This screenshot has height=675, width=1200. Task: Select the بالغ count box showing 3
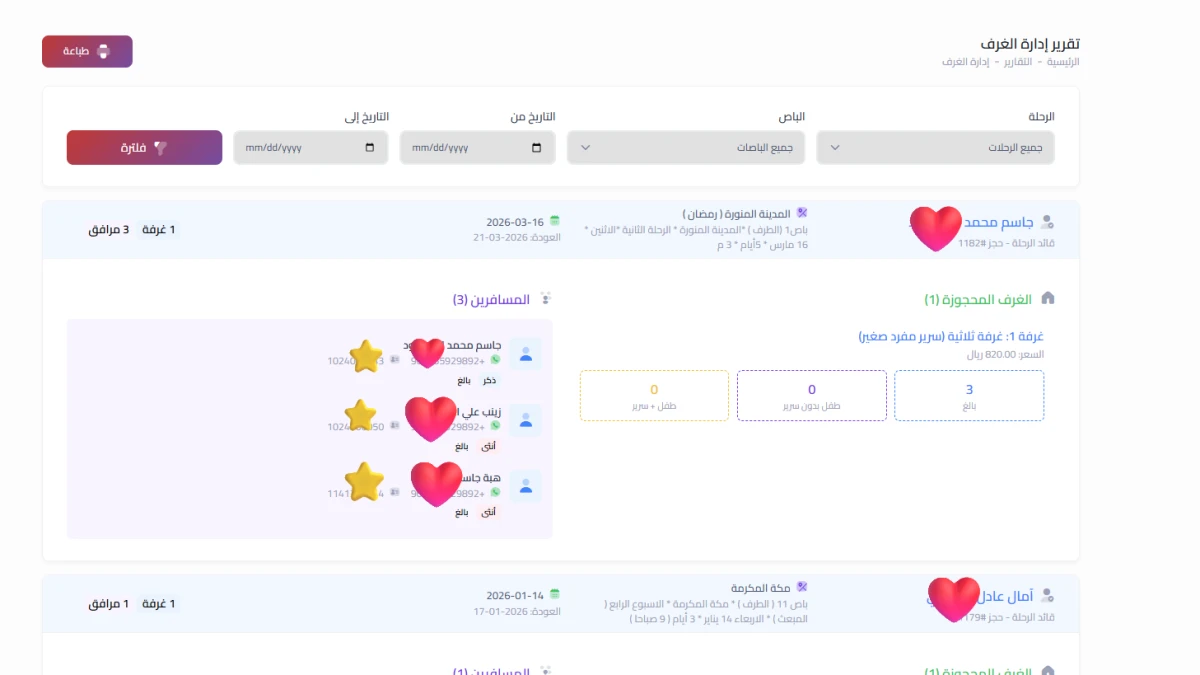point(969,395)
